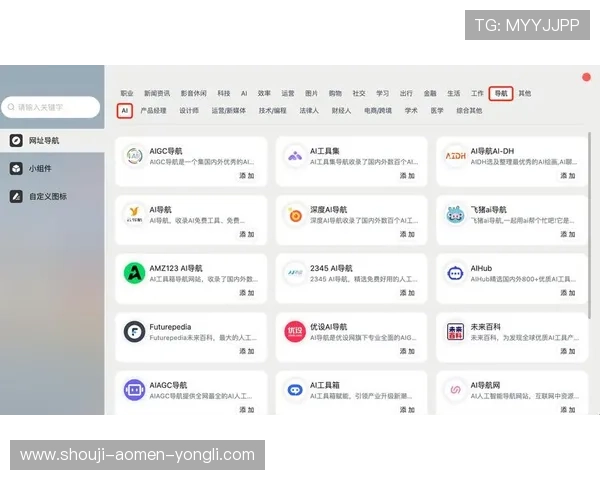Screen dimensions: 600x480
Task: Click 添加 on the AI工具集 card
Action: [x=407, y=176]
